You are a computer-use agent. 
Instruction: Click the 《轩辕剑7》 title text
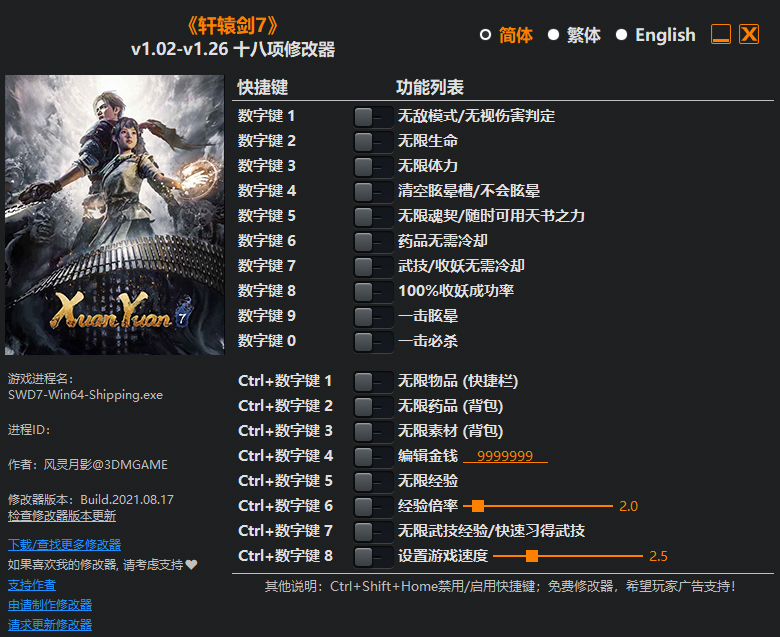click(232, 25)
